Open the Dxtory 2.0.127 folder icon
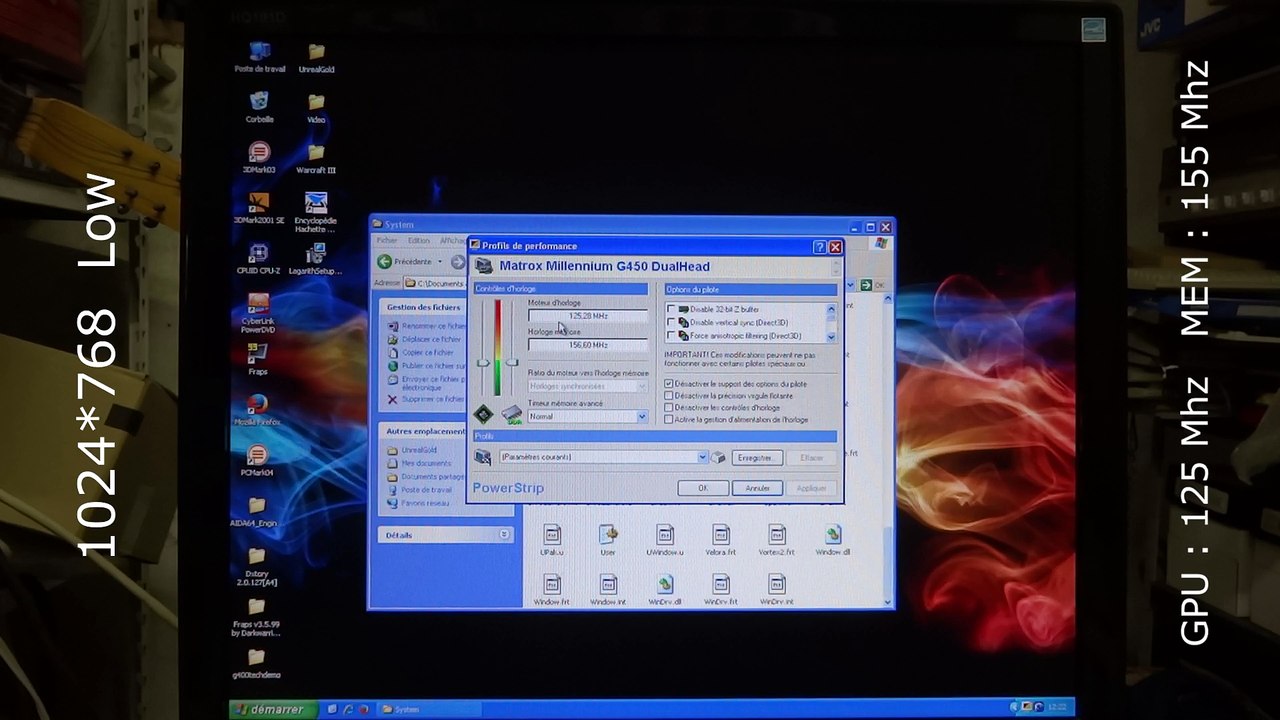 (x=257, y=566)
